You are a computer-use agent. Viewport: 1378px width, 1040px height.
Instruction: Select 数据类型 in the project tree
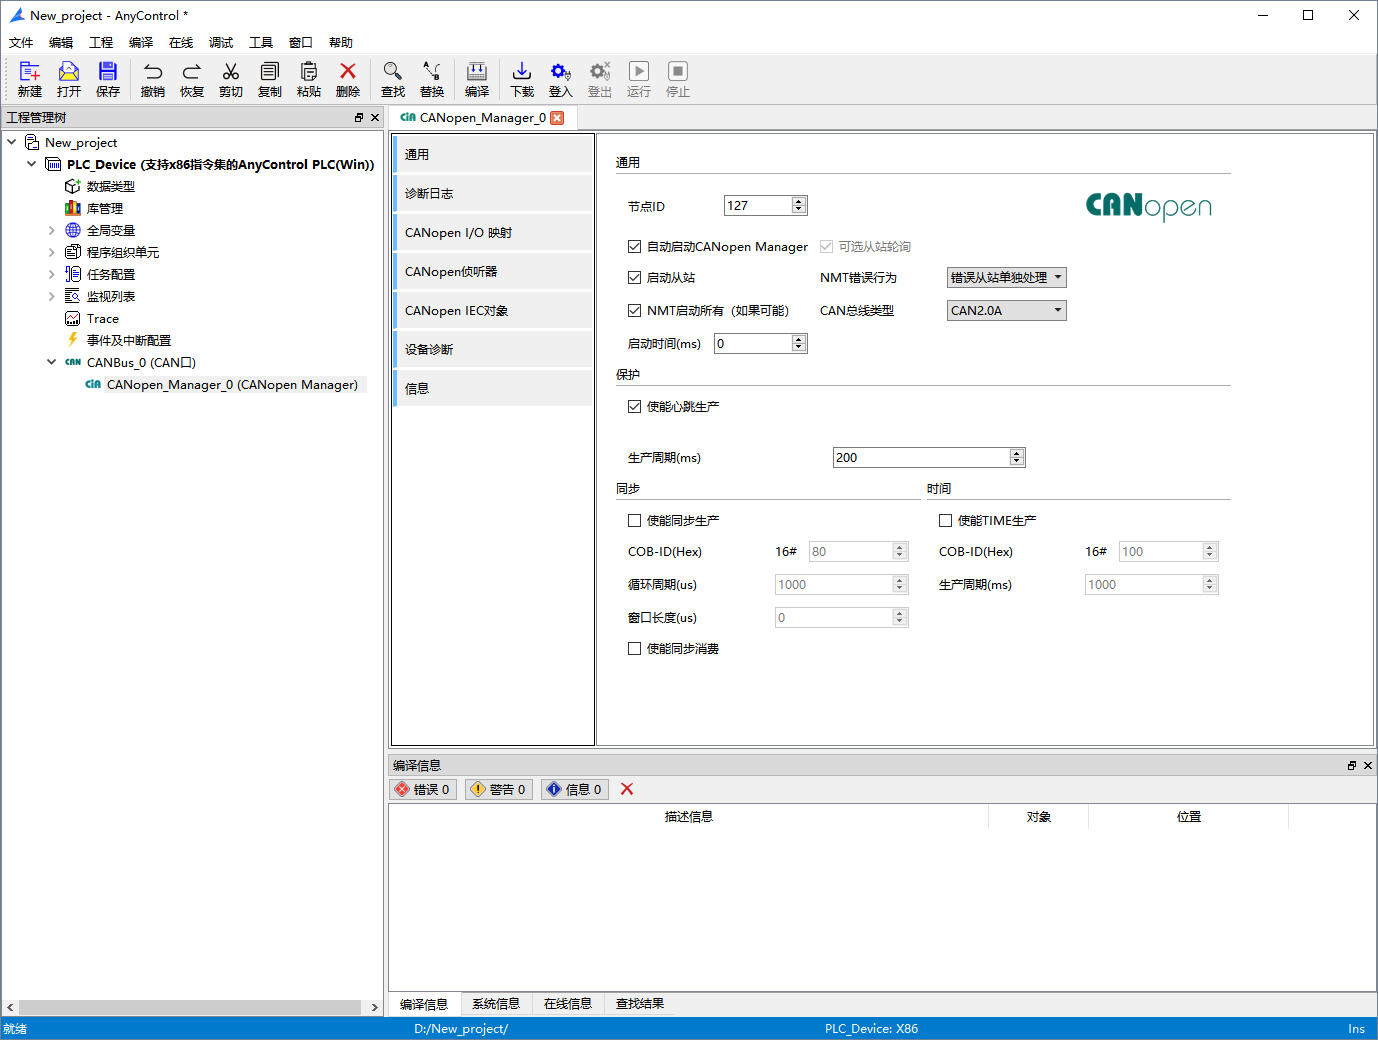pos(111,186)
